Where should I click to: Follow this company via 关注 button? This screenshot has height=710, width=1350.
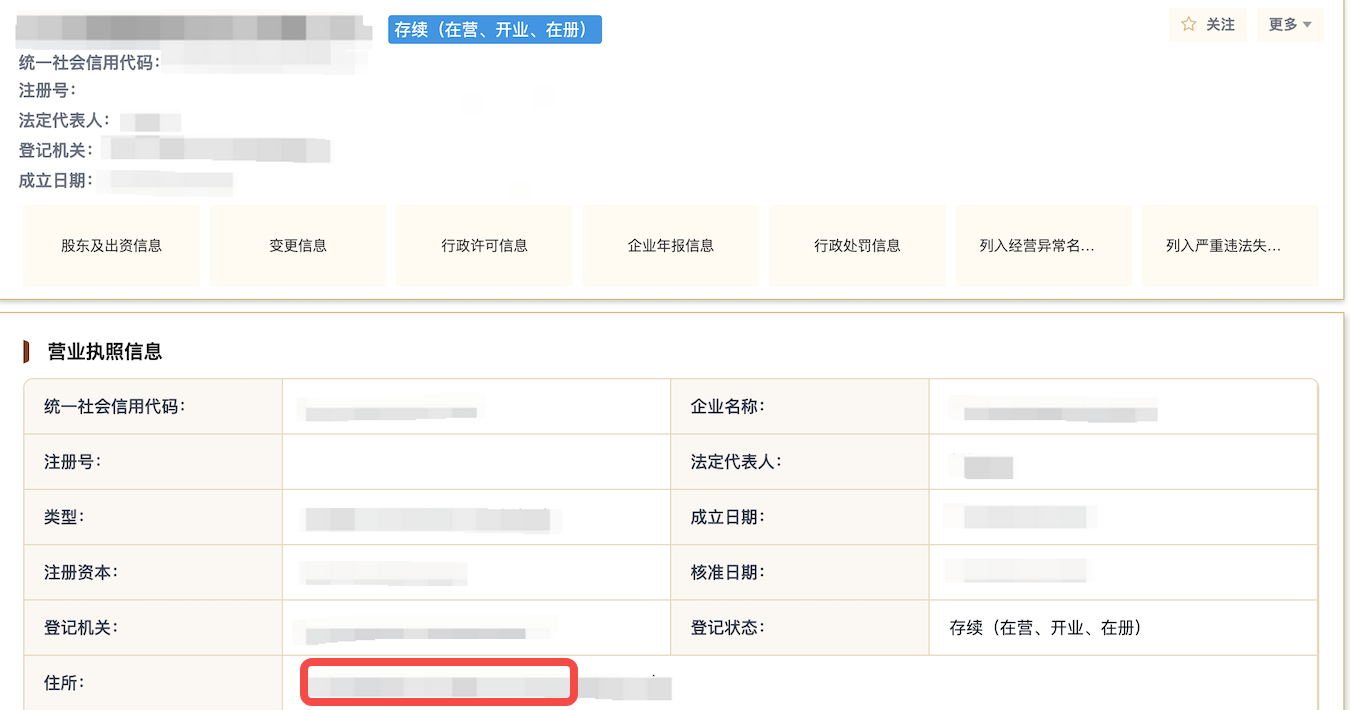[x=1208, y=25]
